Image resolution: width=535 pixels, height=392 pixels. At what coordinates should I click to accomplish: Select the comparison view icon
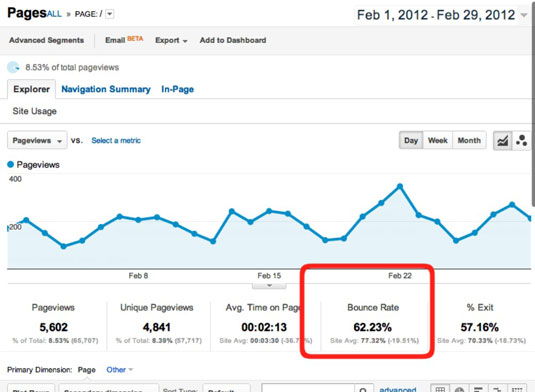(497, 389)
